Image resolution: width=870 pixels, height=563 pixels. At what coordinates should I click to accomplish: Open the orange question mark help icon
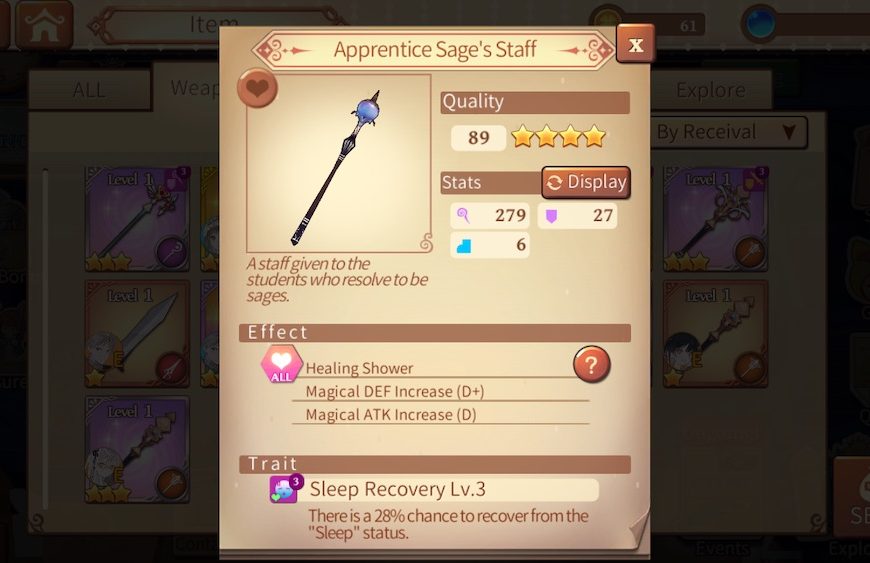point(591,364)
